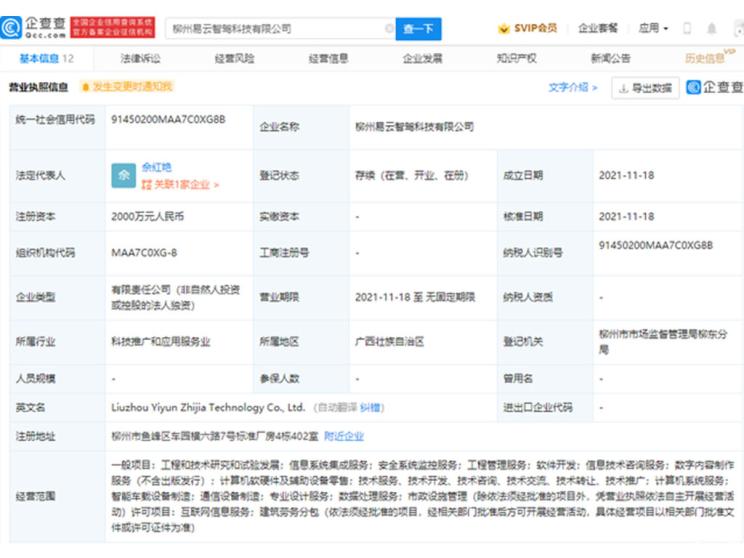The image size is (744, 558).
Task: Click the 查一下 search button
Action: coord(418,29)
